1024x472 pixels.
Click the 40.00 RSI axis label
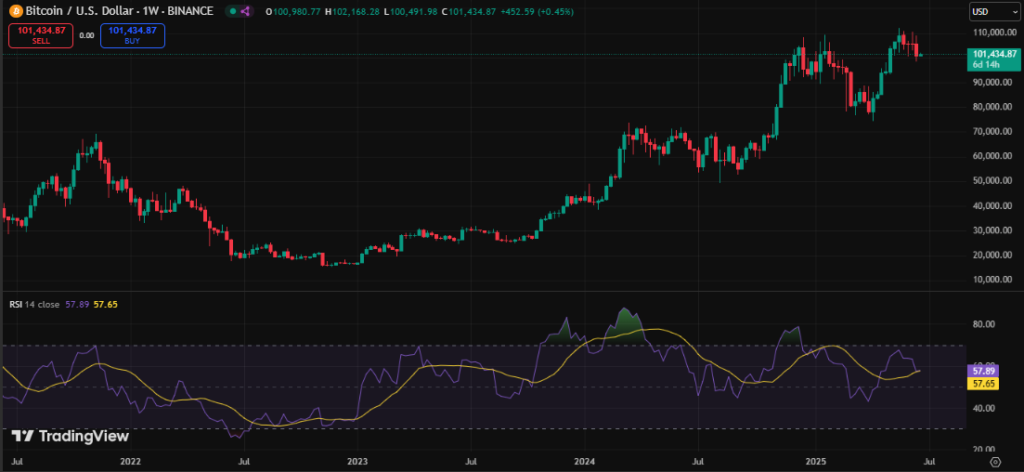coord(984,409)
